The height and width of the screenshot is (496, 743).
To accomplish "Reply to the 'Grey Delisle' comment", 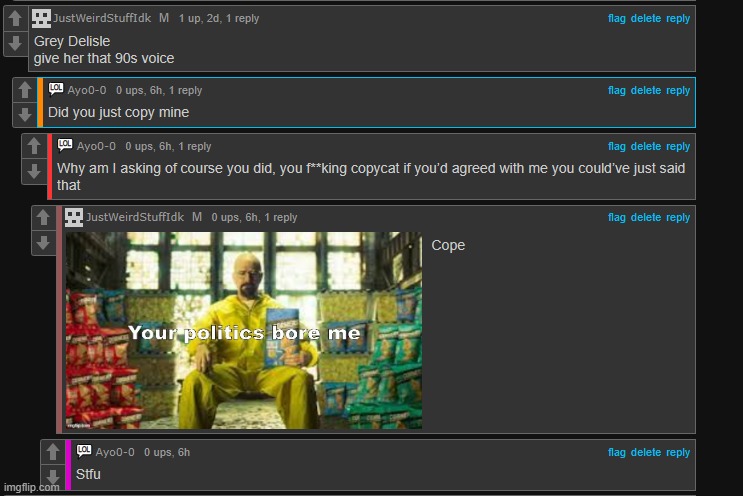I will (x=678, y=18).
